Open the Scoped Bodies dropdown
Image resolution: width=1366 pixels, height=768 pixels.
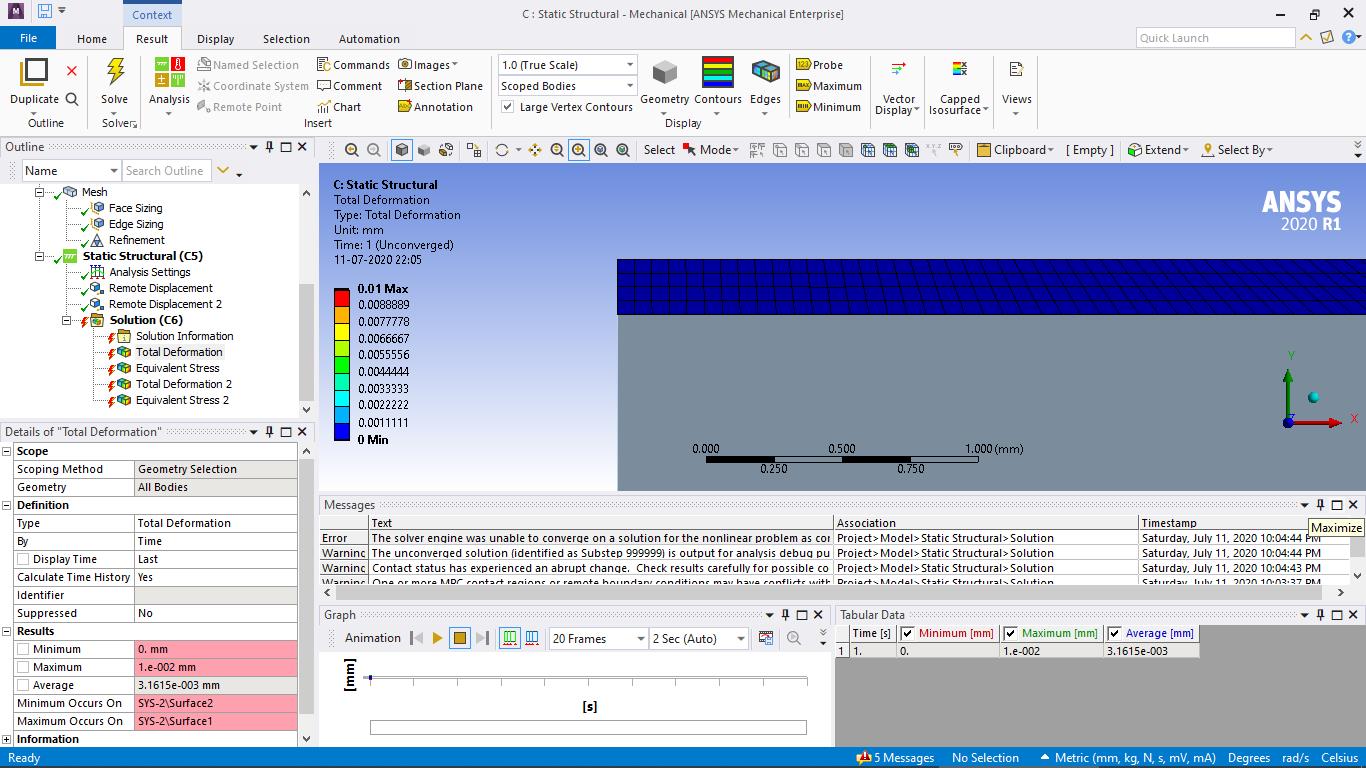567,86
